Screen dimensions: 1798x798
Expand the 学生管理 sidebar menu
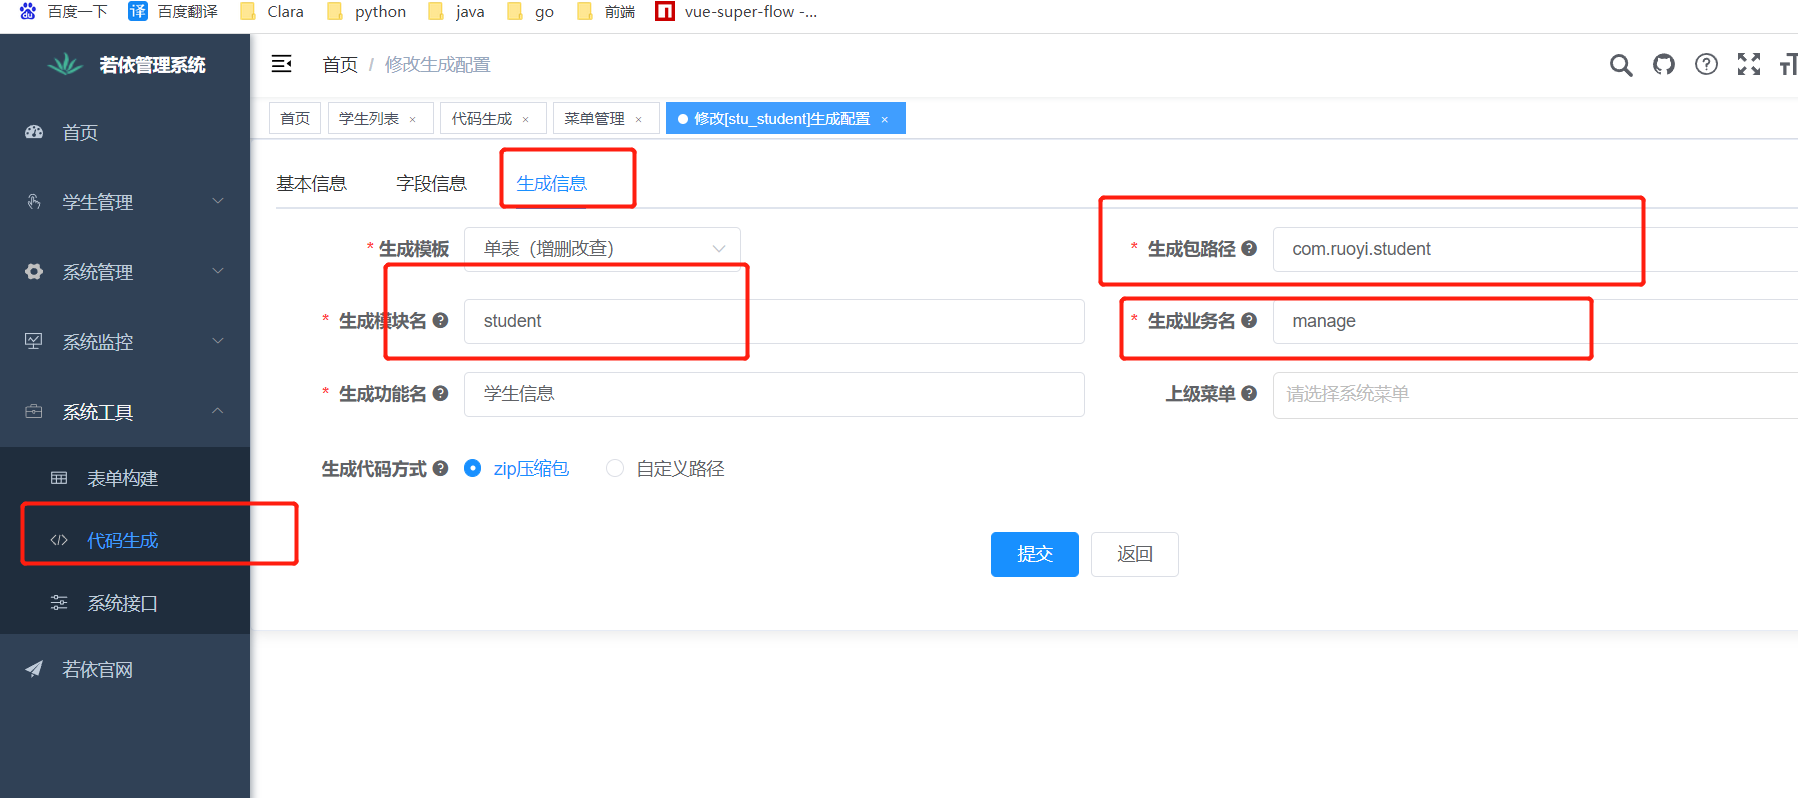[x=125, y=202]
